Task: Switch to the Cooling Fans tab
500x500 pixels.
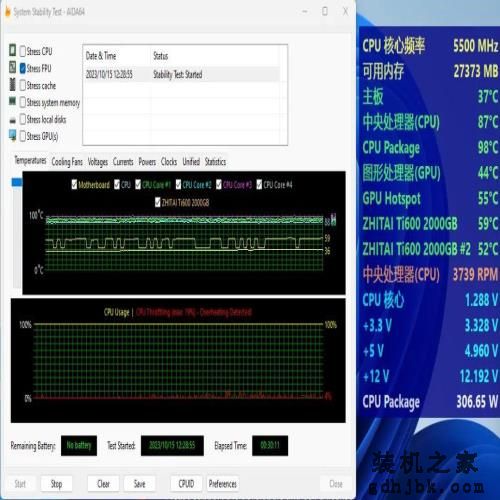Action: coord(67,162)
